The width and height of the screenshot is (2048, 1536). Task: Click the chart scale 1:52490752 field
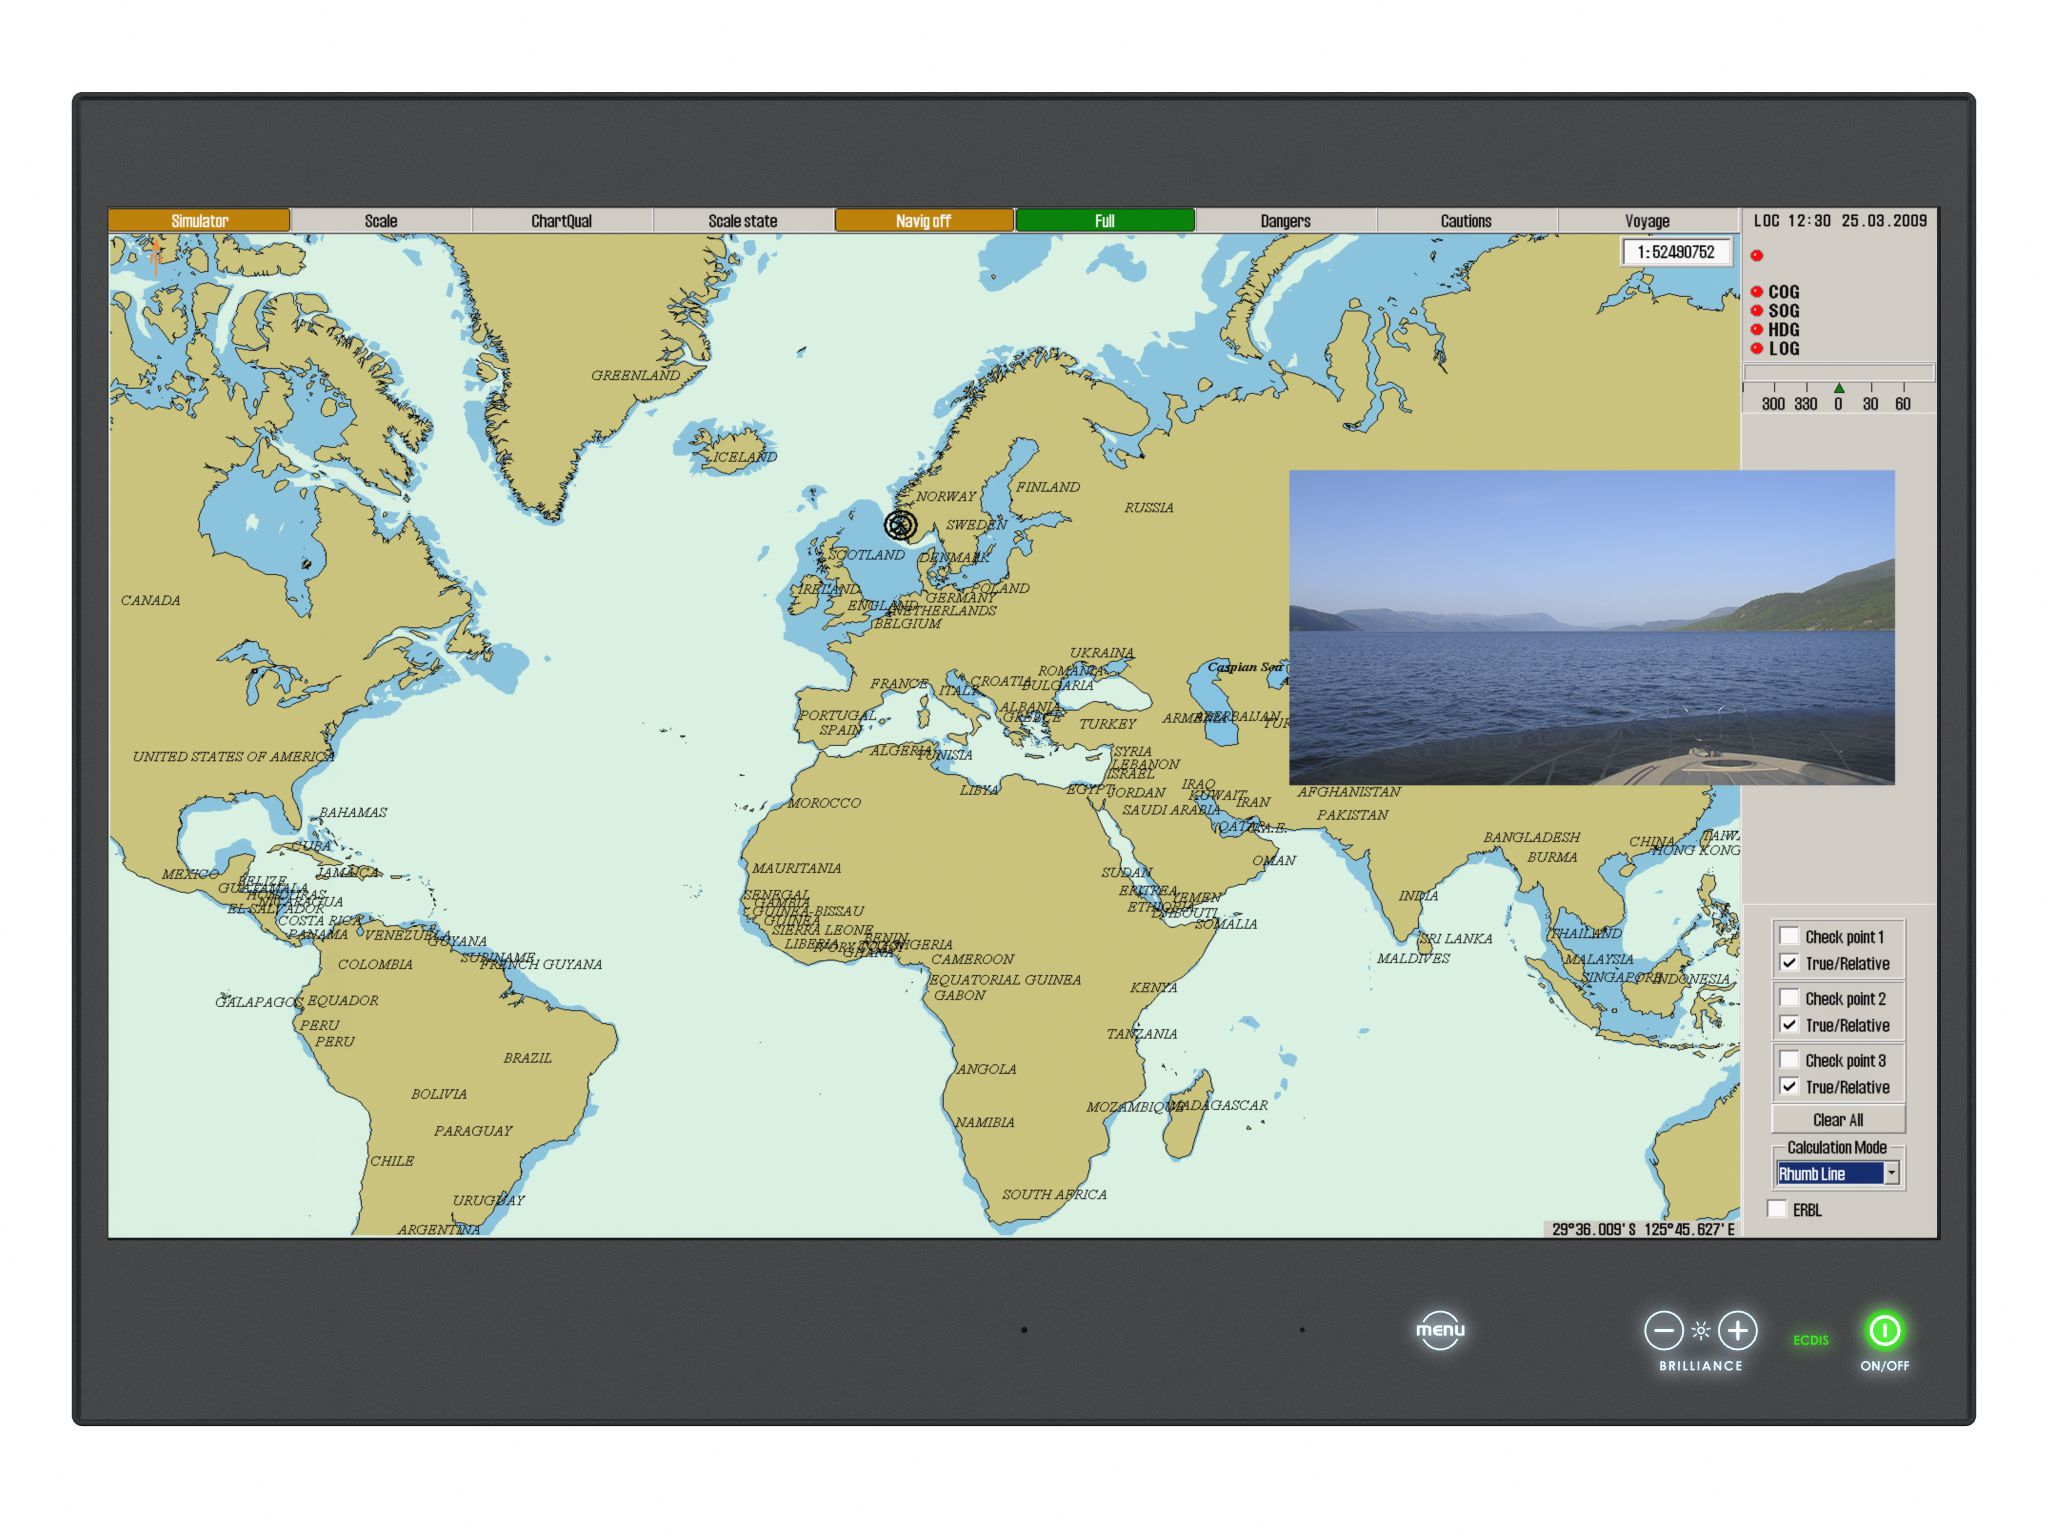pyautogui.click(x=1676, y=252)
